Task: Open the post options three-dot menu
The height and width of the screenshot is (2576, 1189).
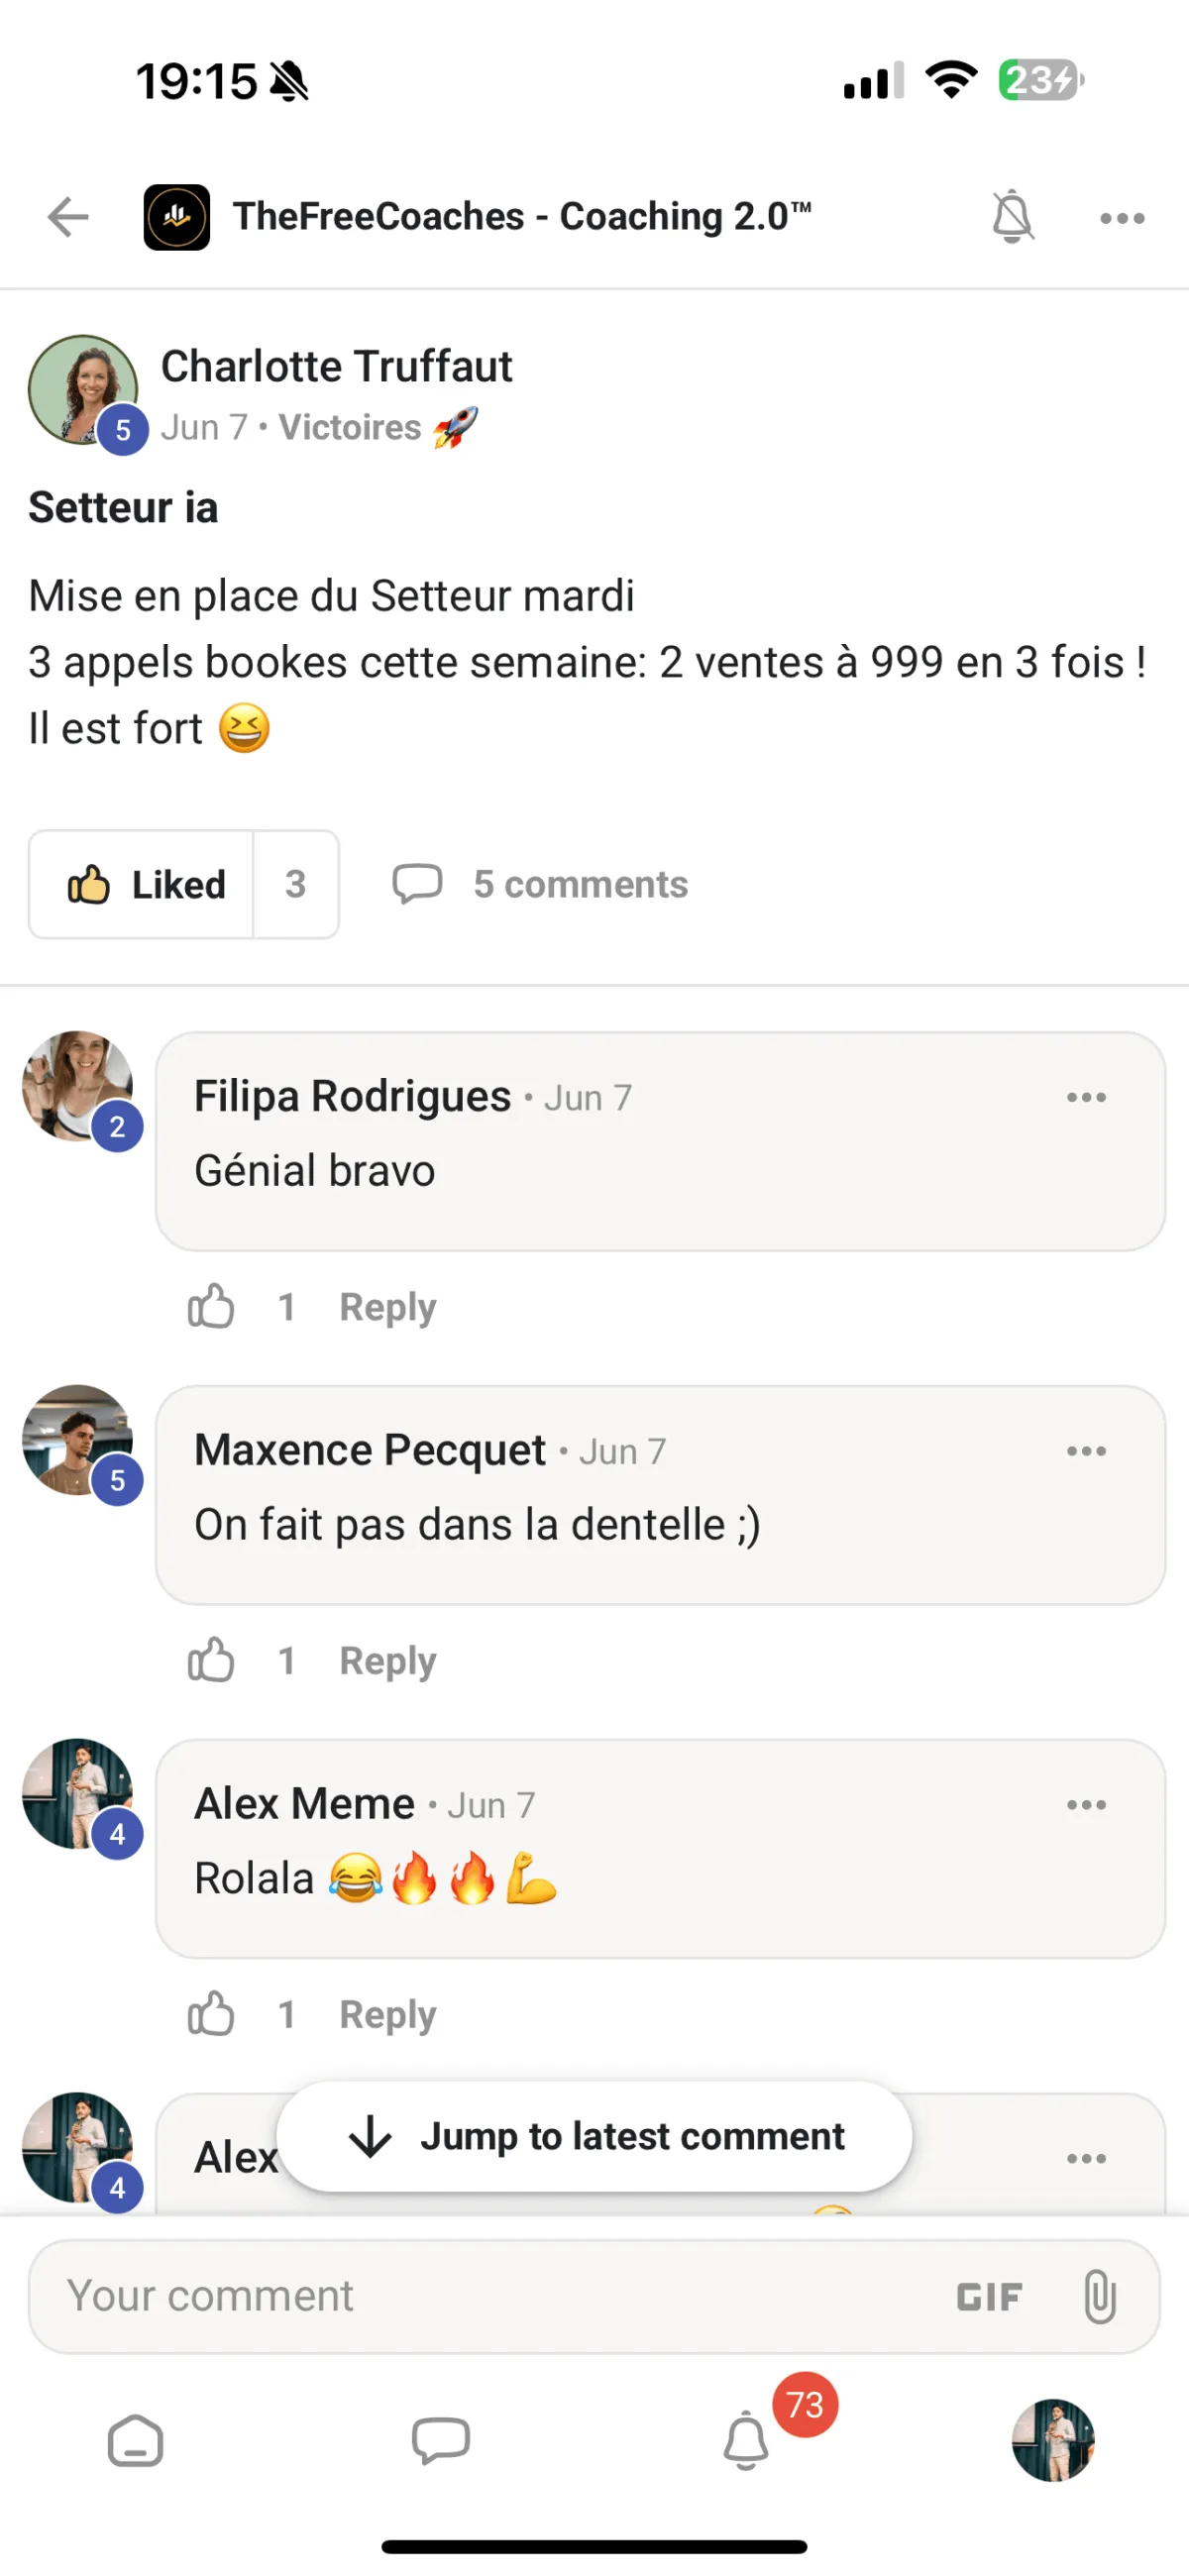Action: [1122, 218]
